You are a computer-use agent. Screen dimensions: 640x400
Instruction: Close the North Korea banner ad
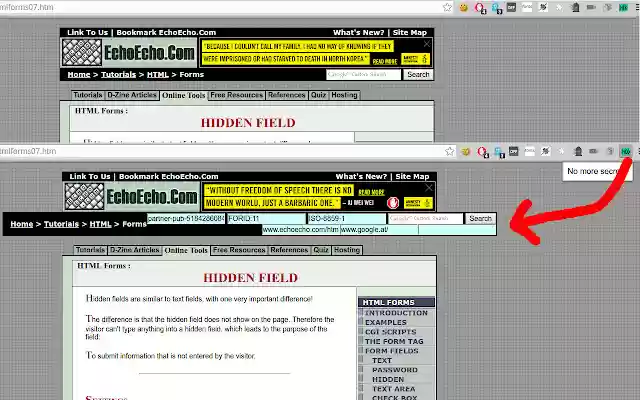pyautogui.click(x=427, y=44)
